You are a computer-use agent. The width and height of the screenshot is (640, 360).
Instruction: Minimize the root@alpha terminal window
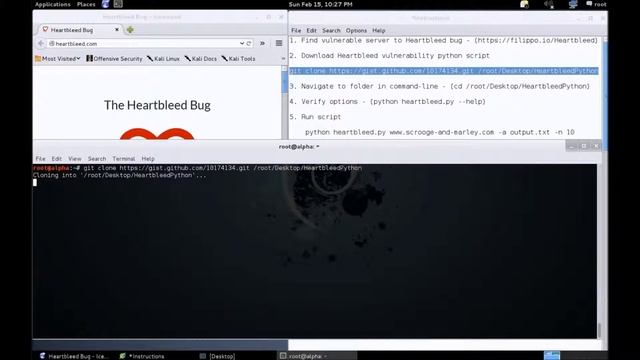pos(572,146)
